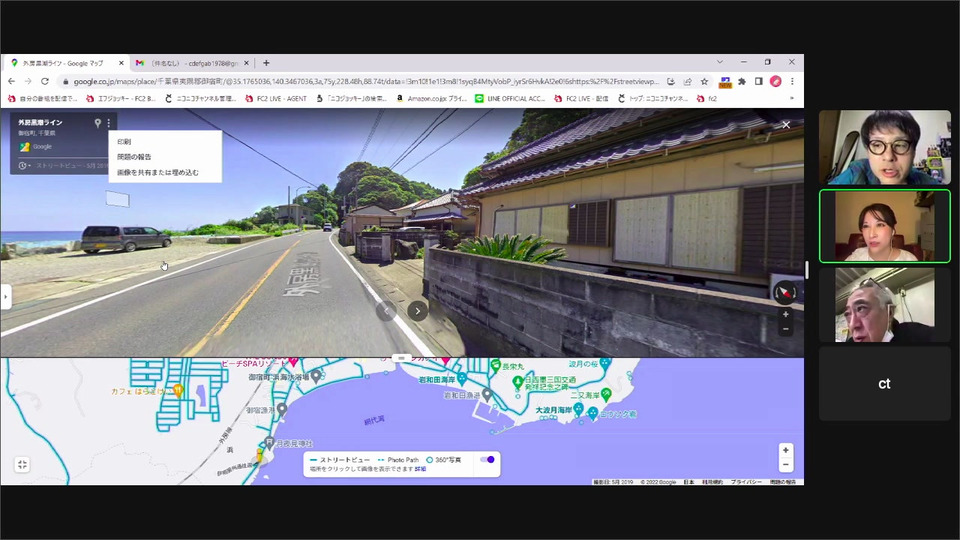
Task: Close the Google マップ tab
Action: [121, 63]
